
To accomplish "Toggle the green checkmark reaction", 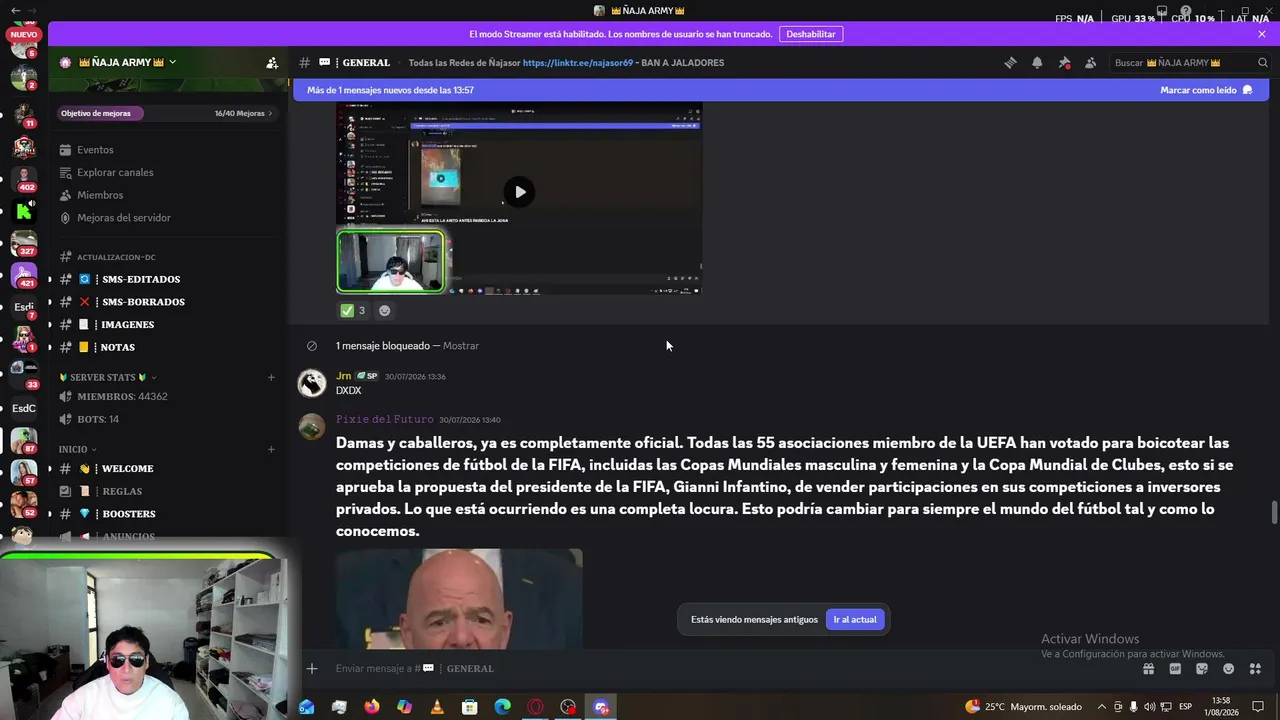I will click(x=352, y=310).
